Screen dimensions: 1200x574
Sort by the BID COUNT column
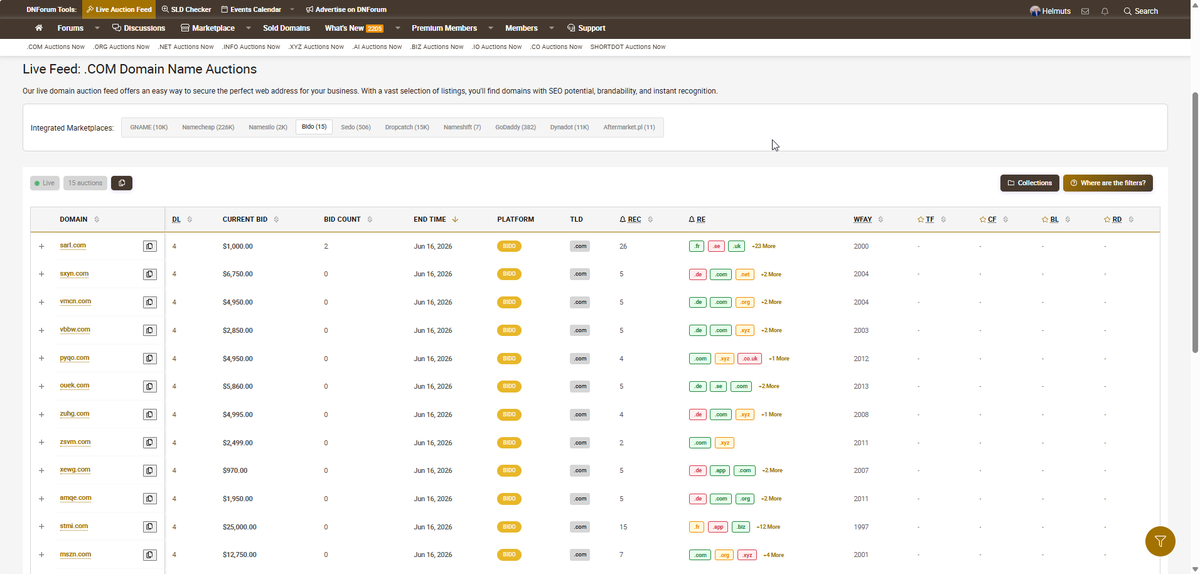[x=348, y=219]
